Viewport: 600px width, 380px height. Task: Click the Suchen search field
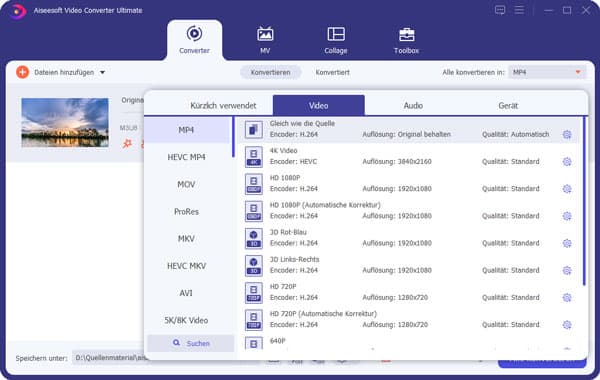(x=191, y=343)
